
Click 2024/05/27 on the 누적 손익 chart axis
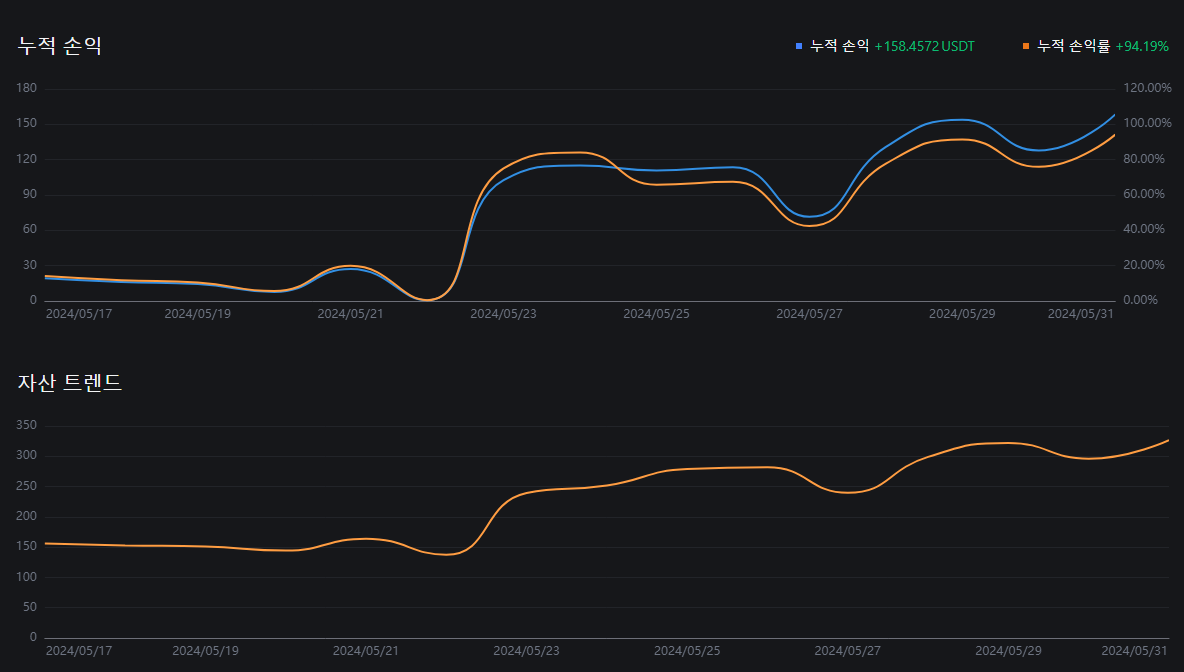pos(809,313)
